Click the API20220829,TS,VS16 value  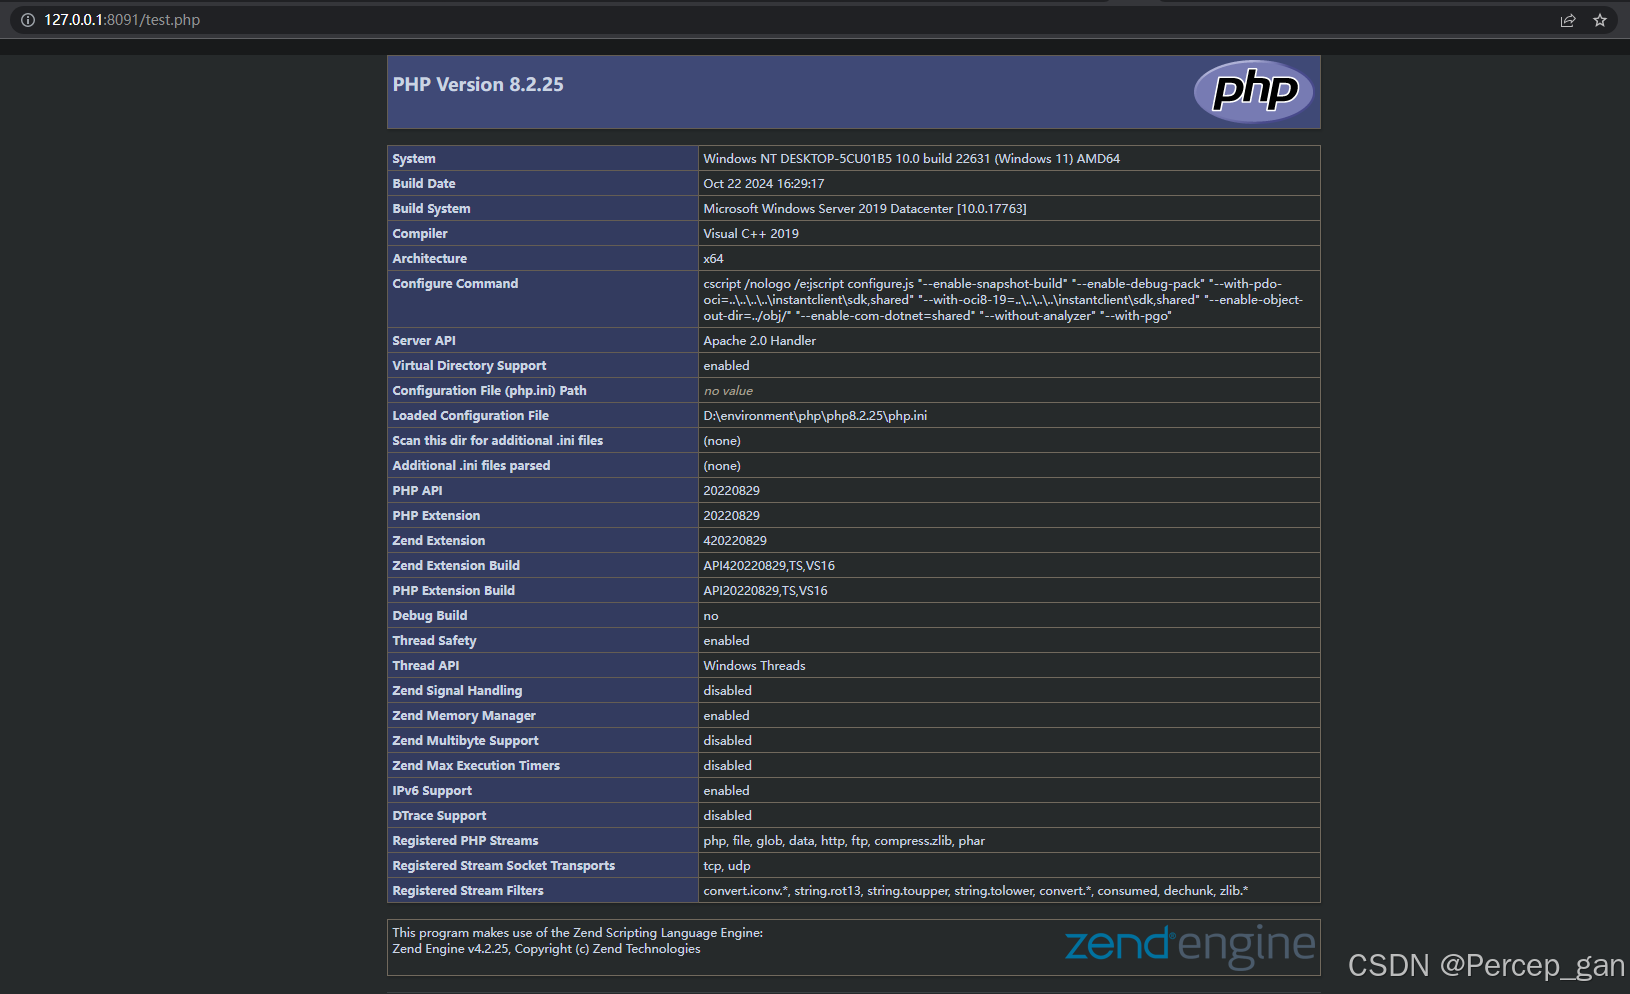click(765, 591)
